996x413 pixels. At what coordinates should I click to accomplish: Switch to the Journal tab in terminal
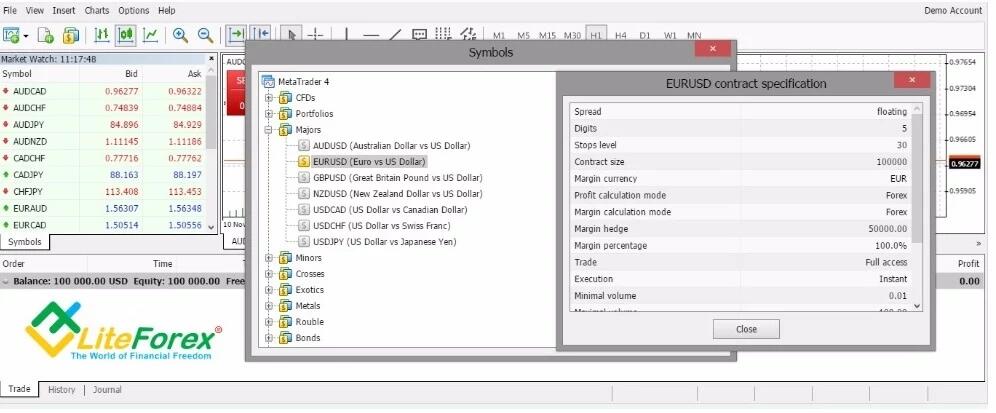(107, 389)
